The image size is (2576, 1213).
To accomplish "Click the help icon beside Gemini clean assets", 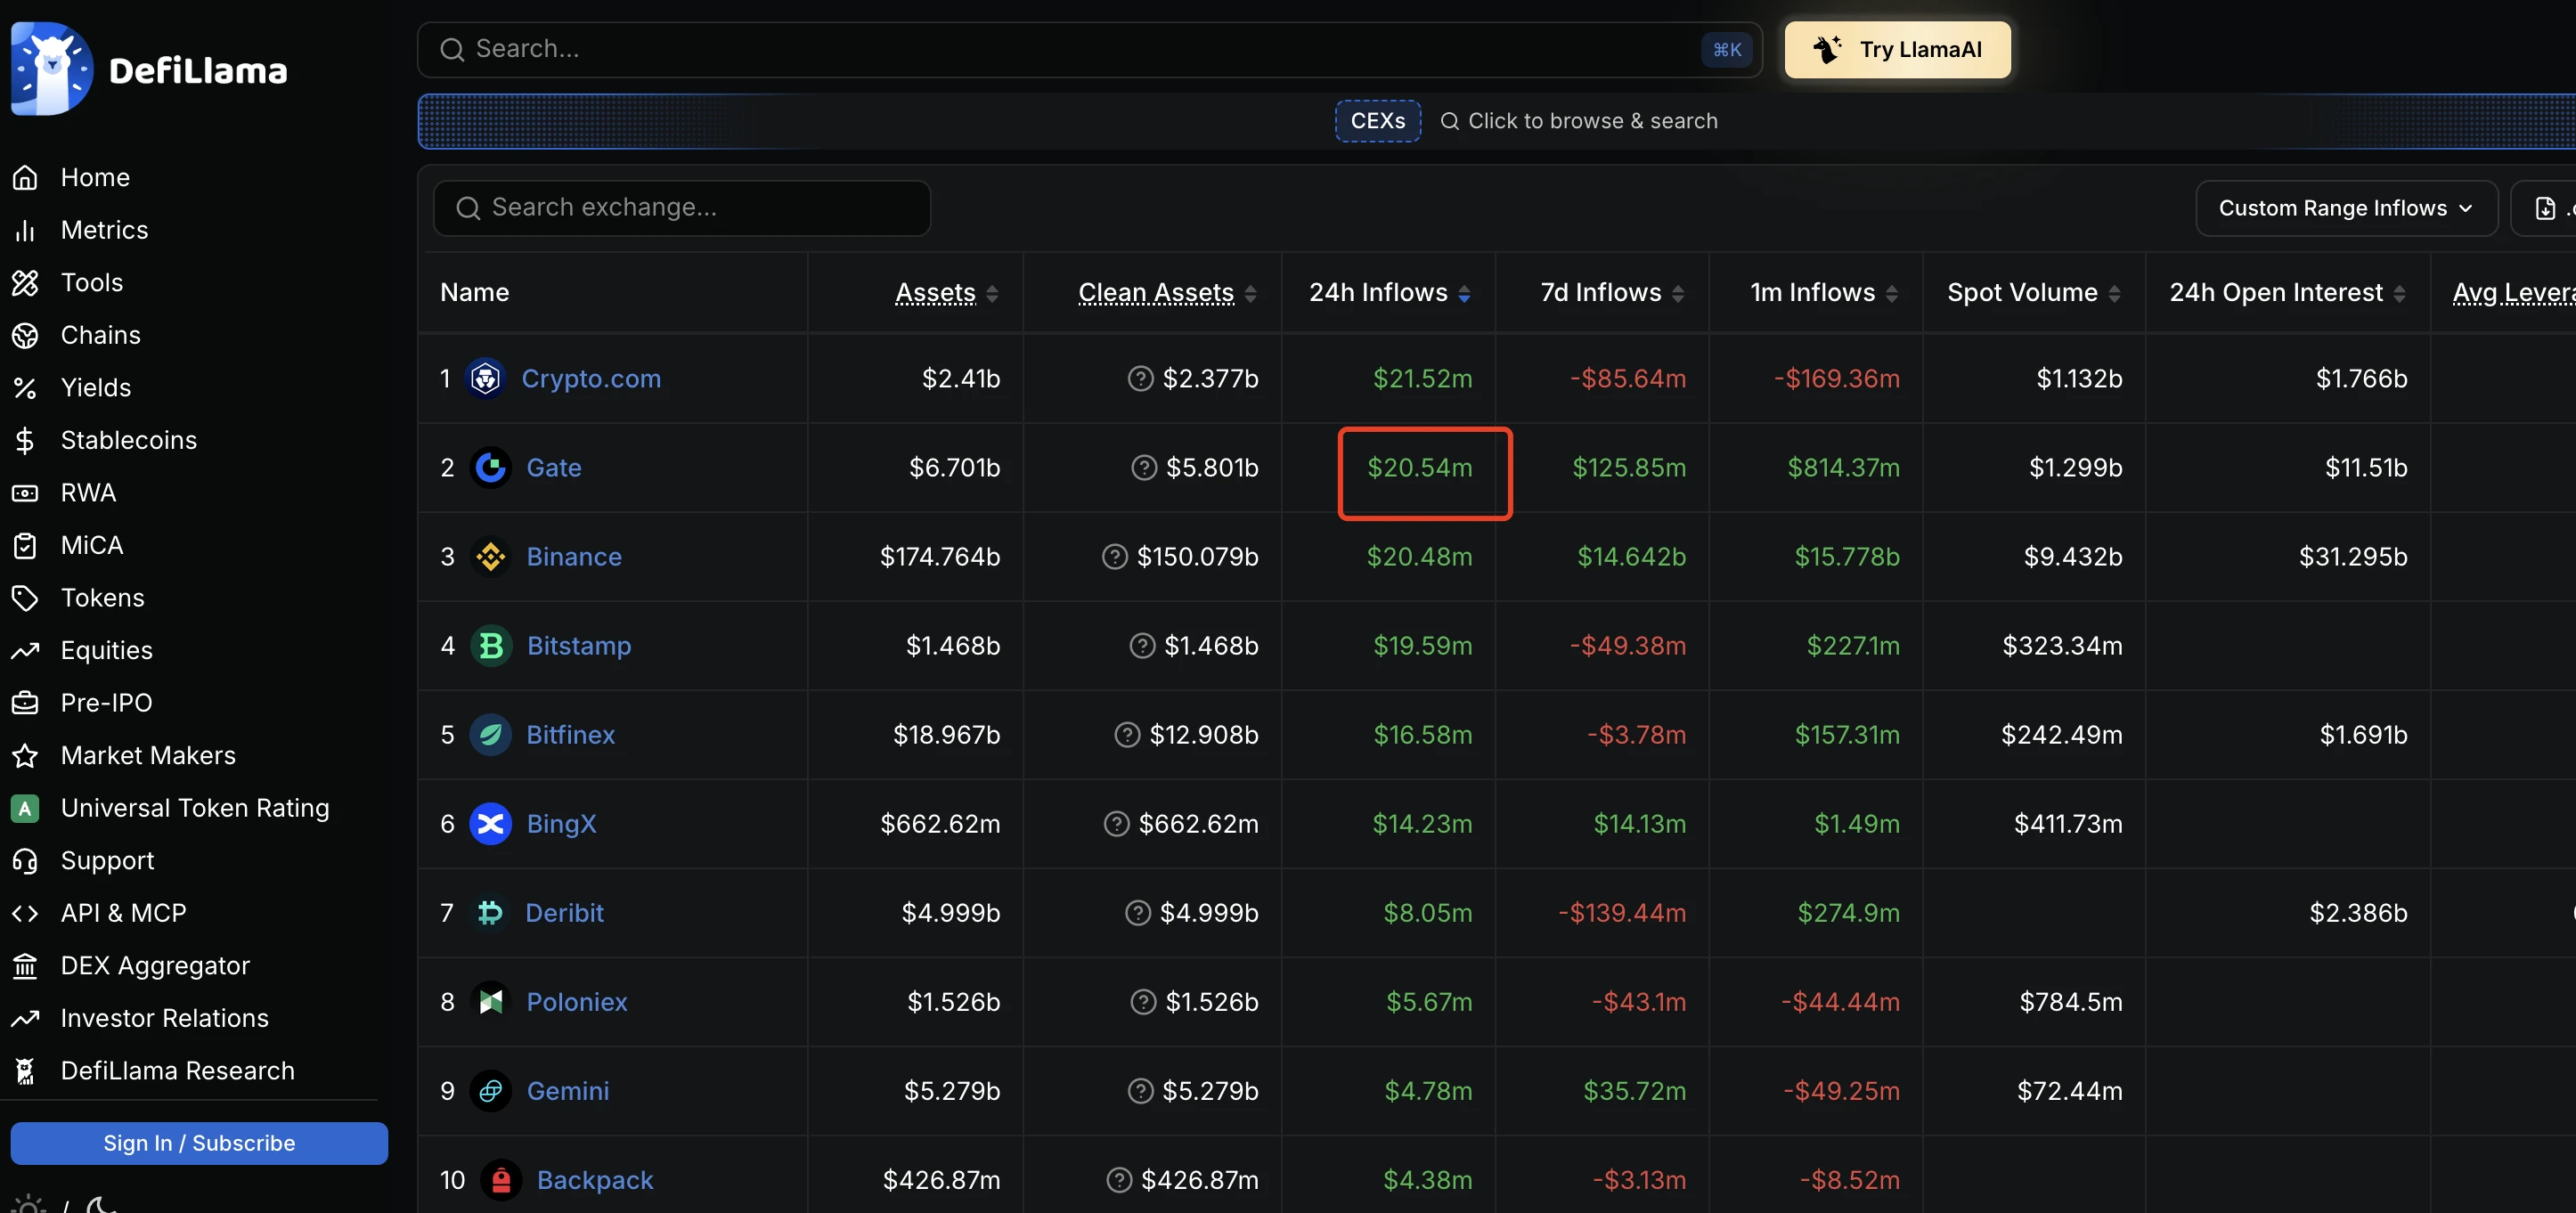I will pos(1140,1091).
